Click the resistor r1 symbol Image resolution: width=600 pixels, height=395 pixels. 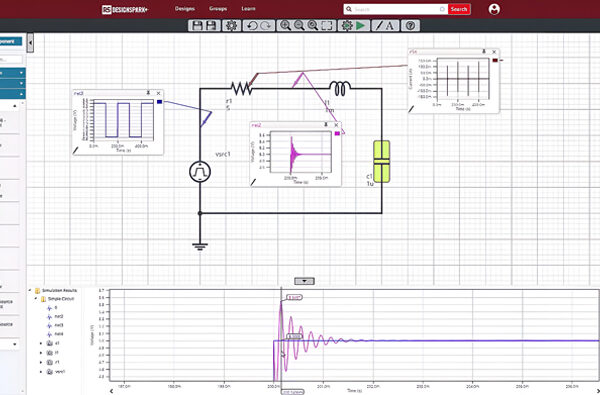pyautogui.click(x=241, y=89)
